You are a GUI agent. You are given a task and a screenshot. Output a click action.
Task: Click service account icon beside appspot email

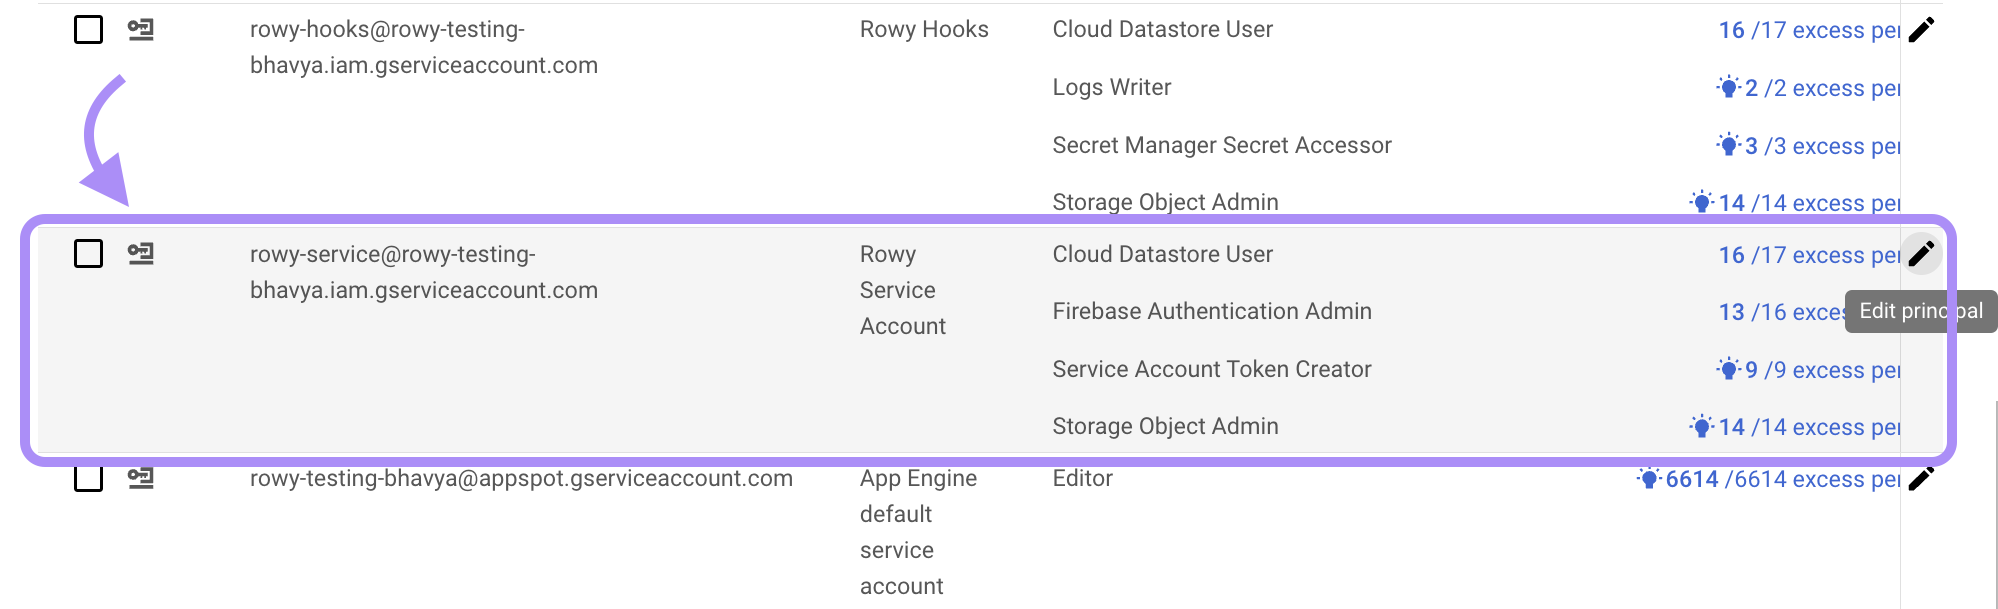pyautogui.click(x=141, y=479)
